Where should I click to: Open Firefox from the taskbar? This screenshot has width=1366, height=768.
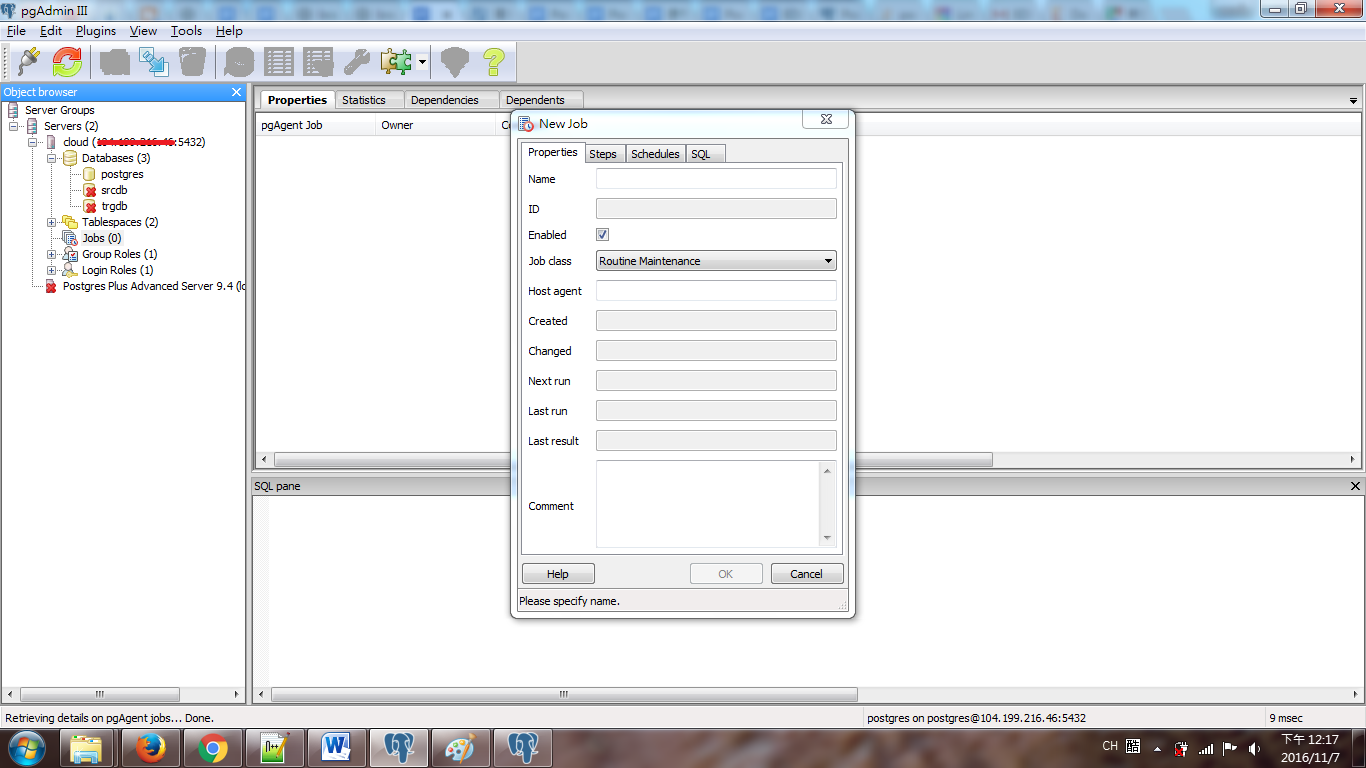tap(150, 748)
